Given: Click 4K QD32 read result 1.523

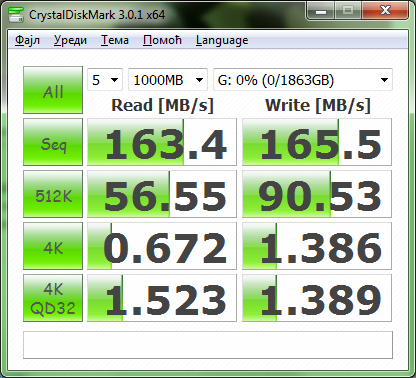Looking at the screenshot, I should click(162, 298).
